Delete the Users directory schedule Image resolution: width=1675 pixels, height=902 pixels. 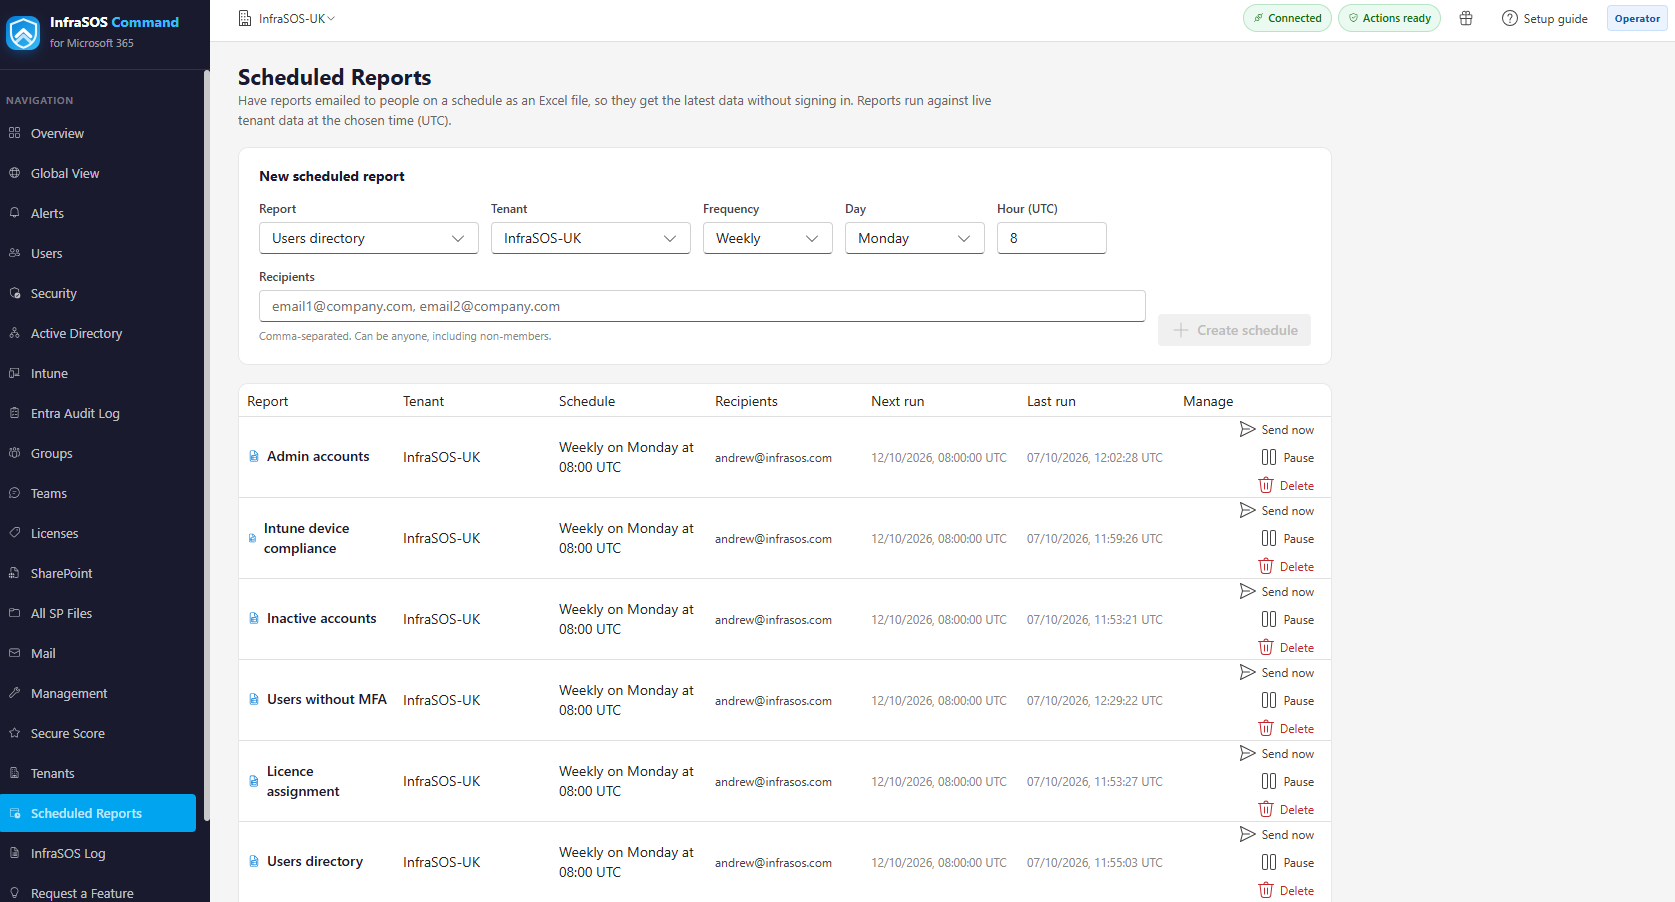click(x=1286, y=890)
